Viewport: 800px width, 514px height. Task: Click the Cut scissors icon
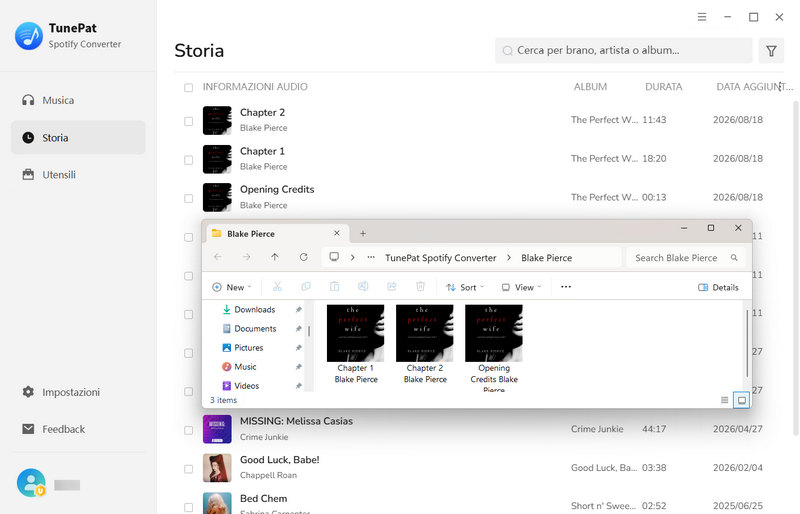click(x=277, y=287)
